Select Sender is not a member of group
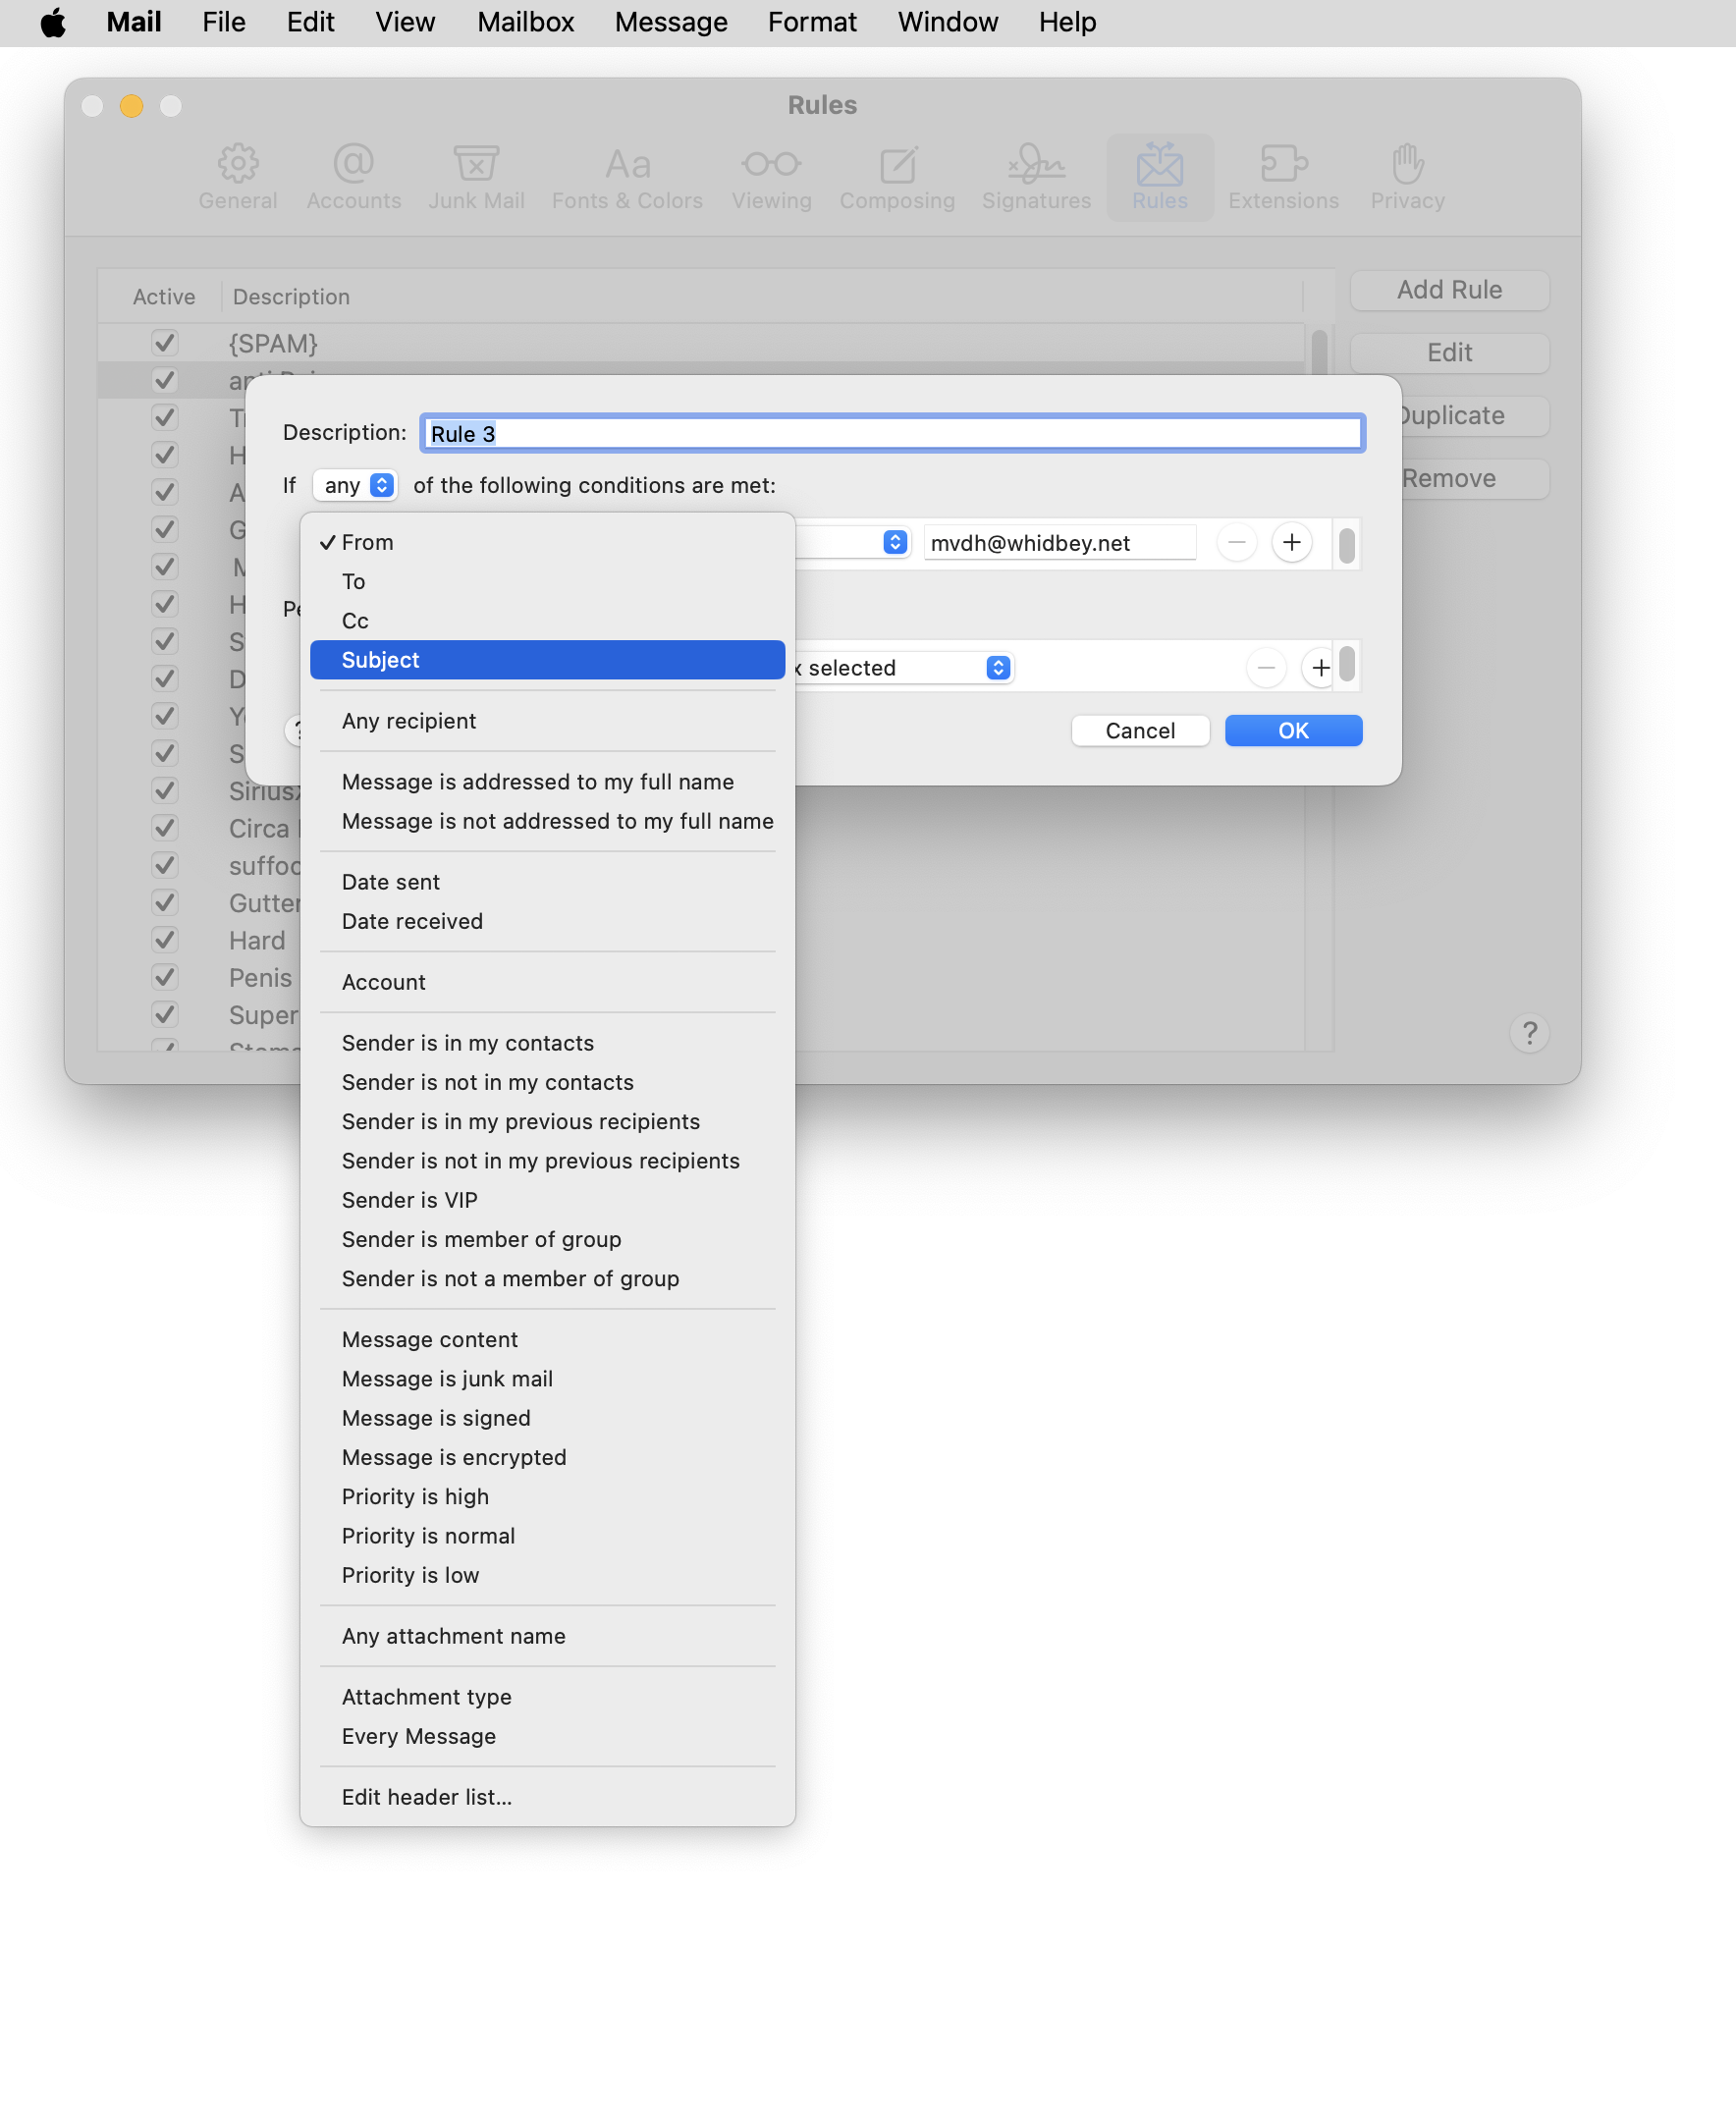 (547, 1278)
